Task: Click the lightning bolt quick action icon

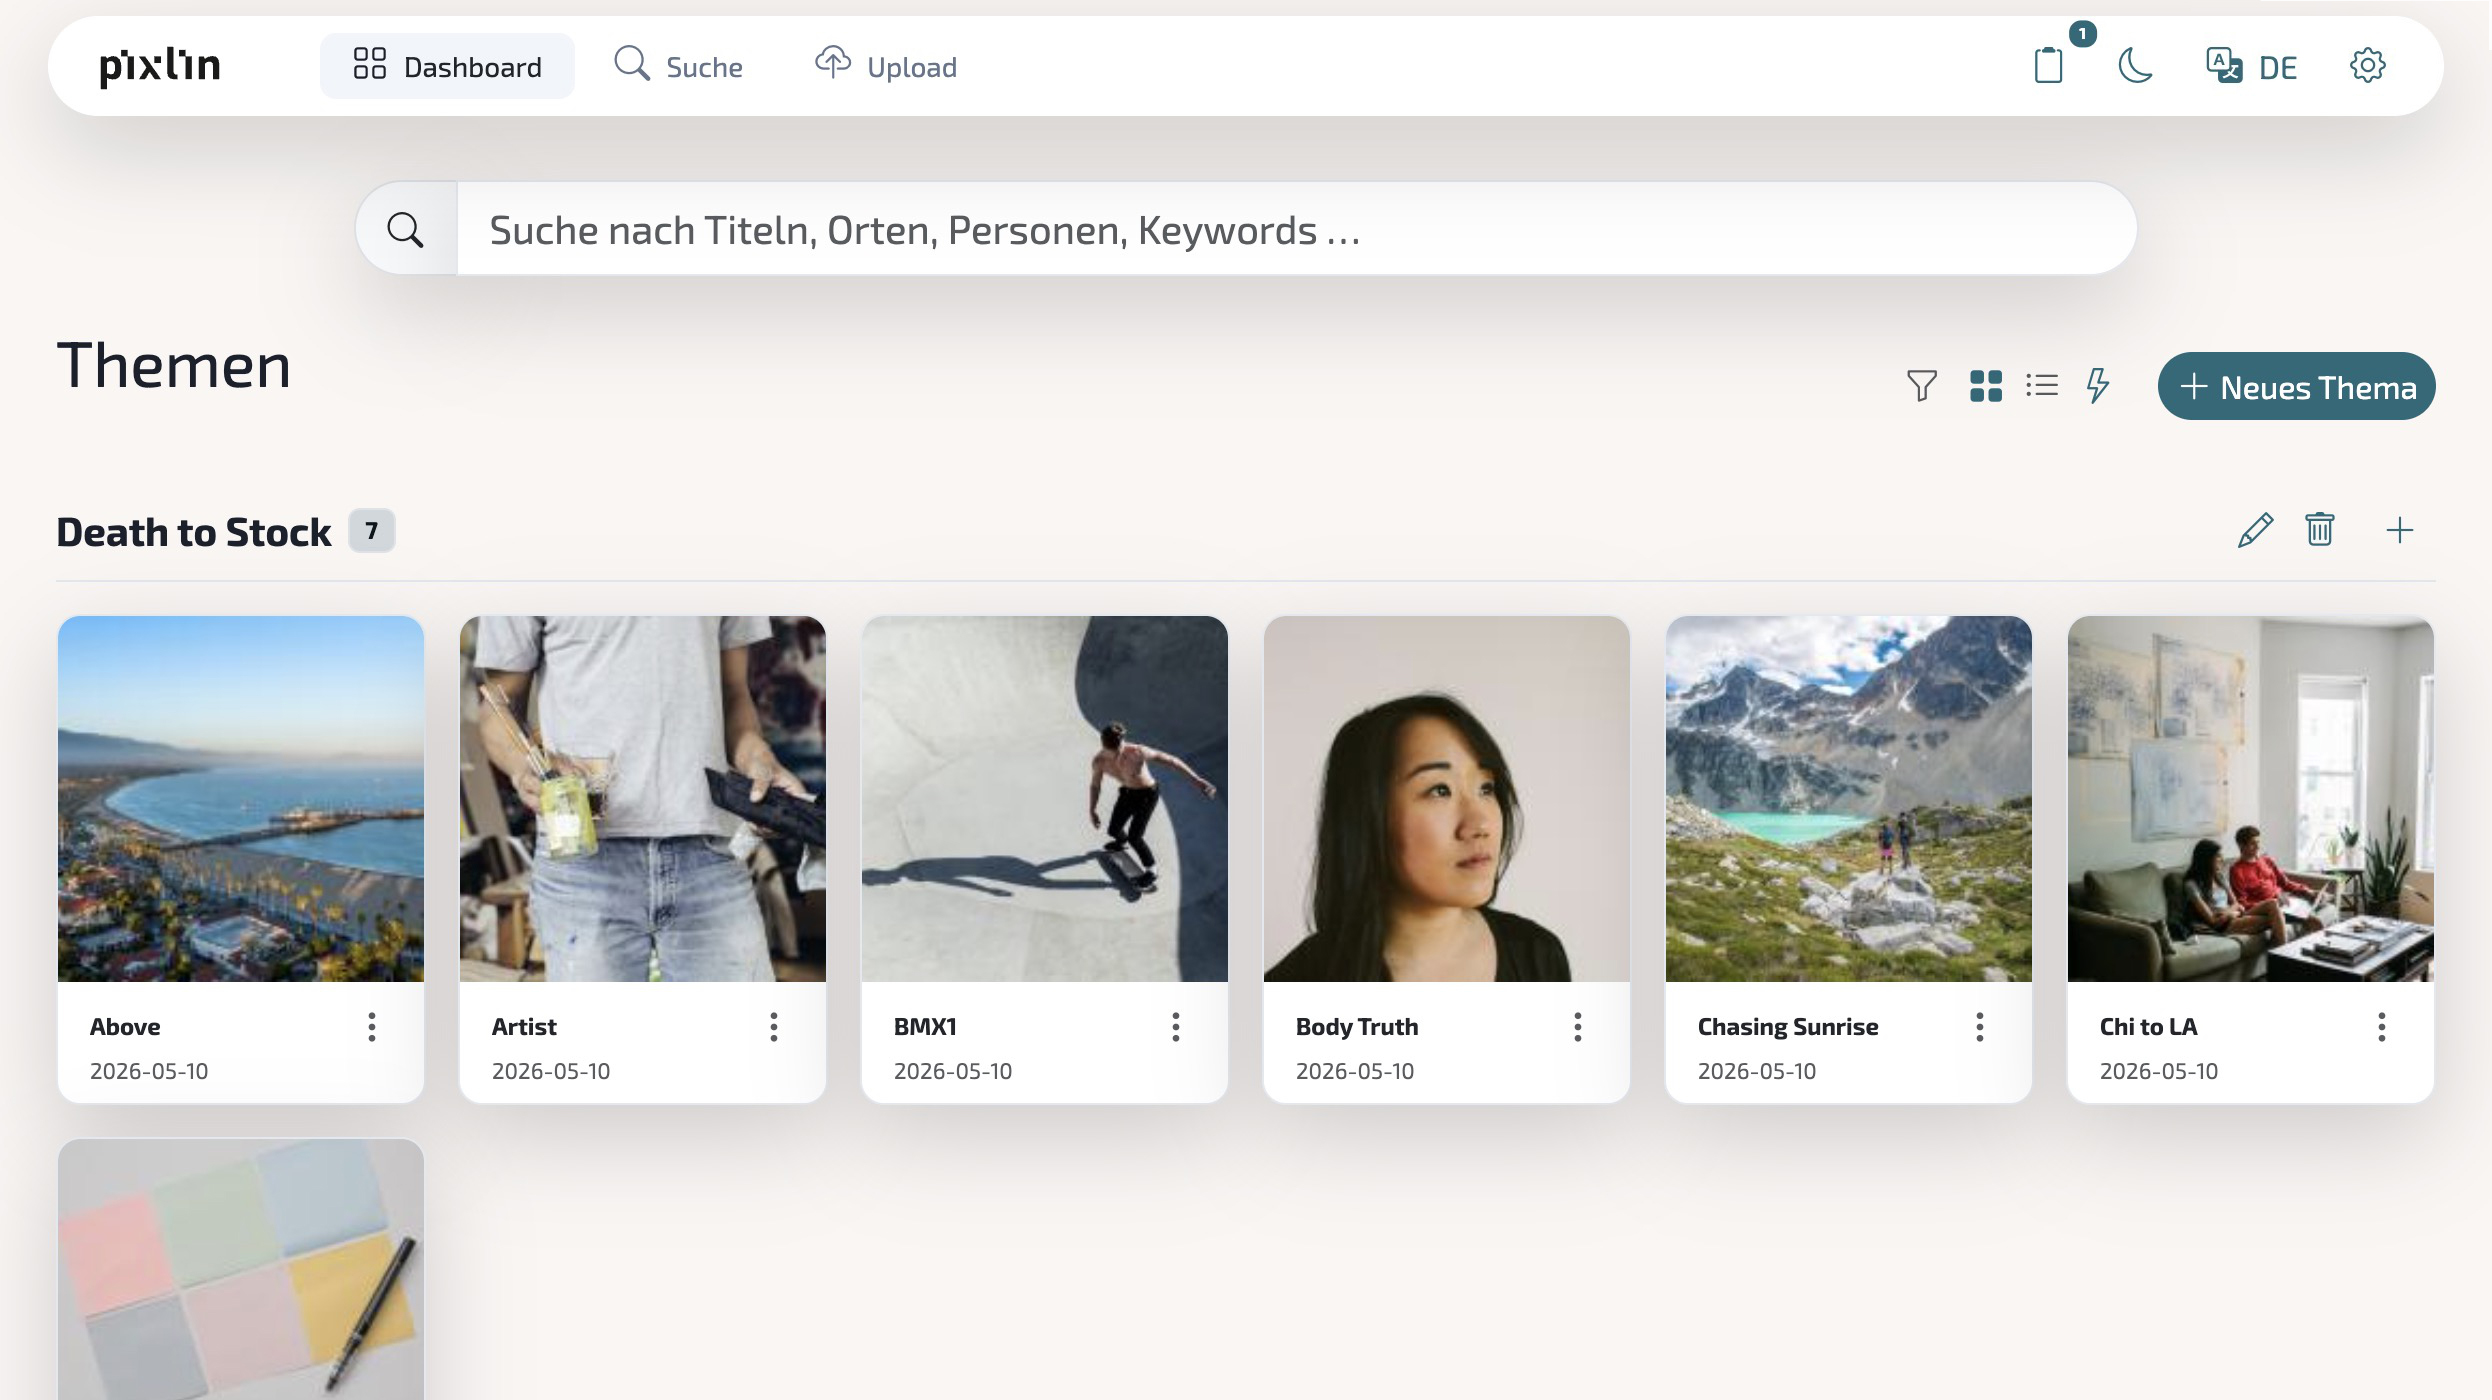Action: tap(2098, 386)
